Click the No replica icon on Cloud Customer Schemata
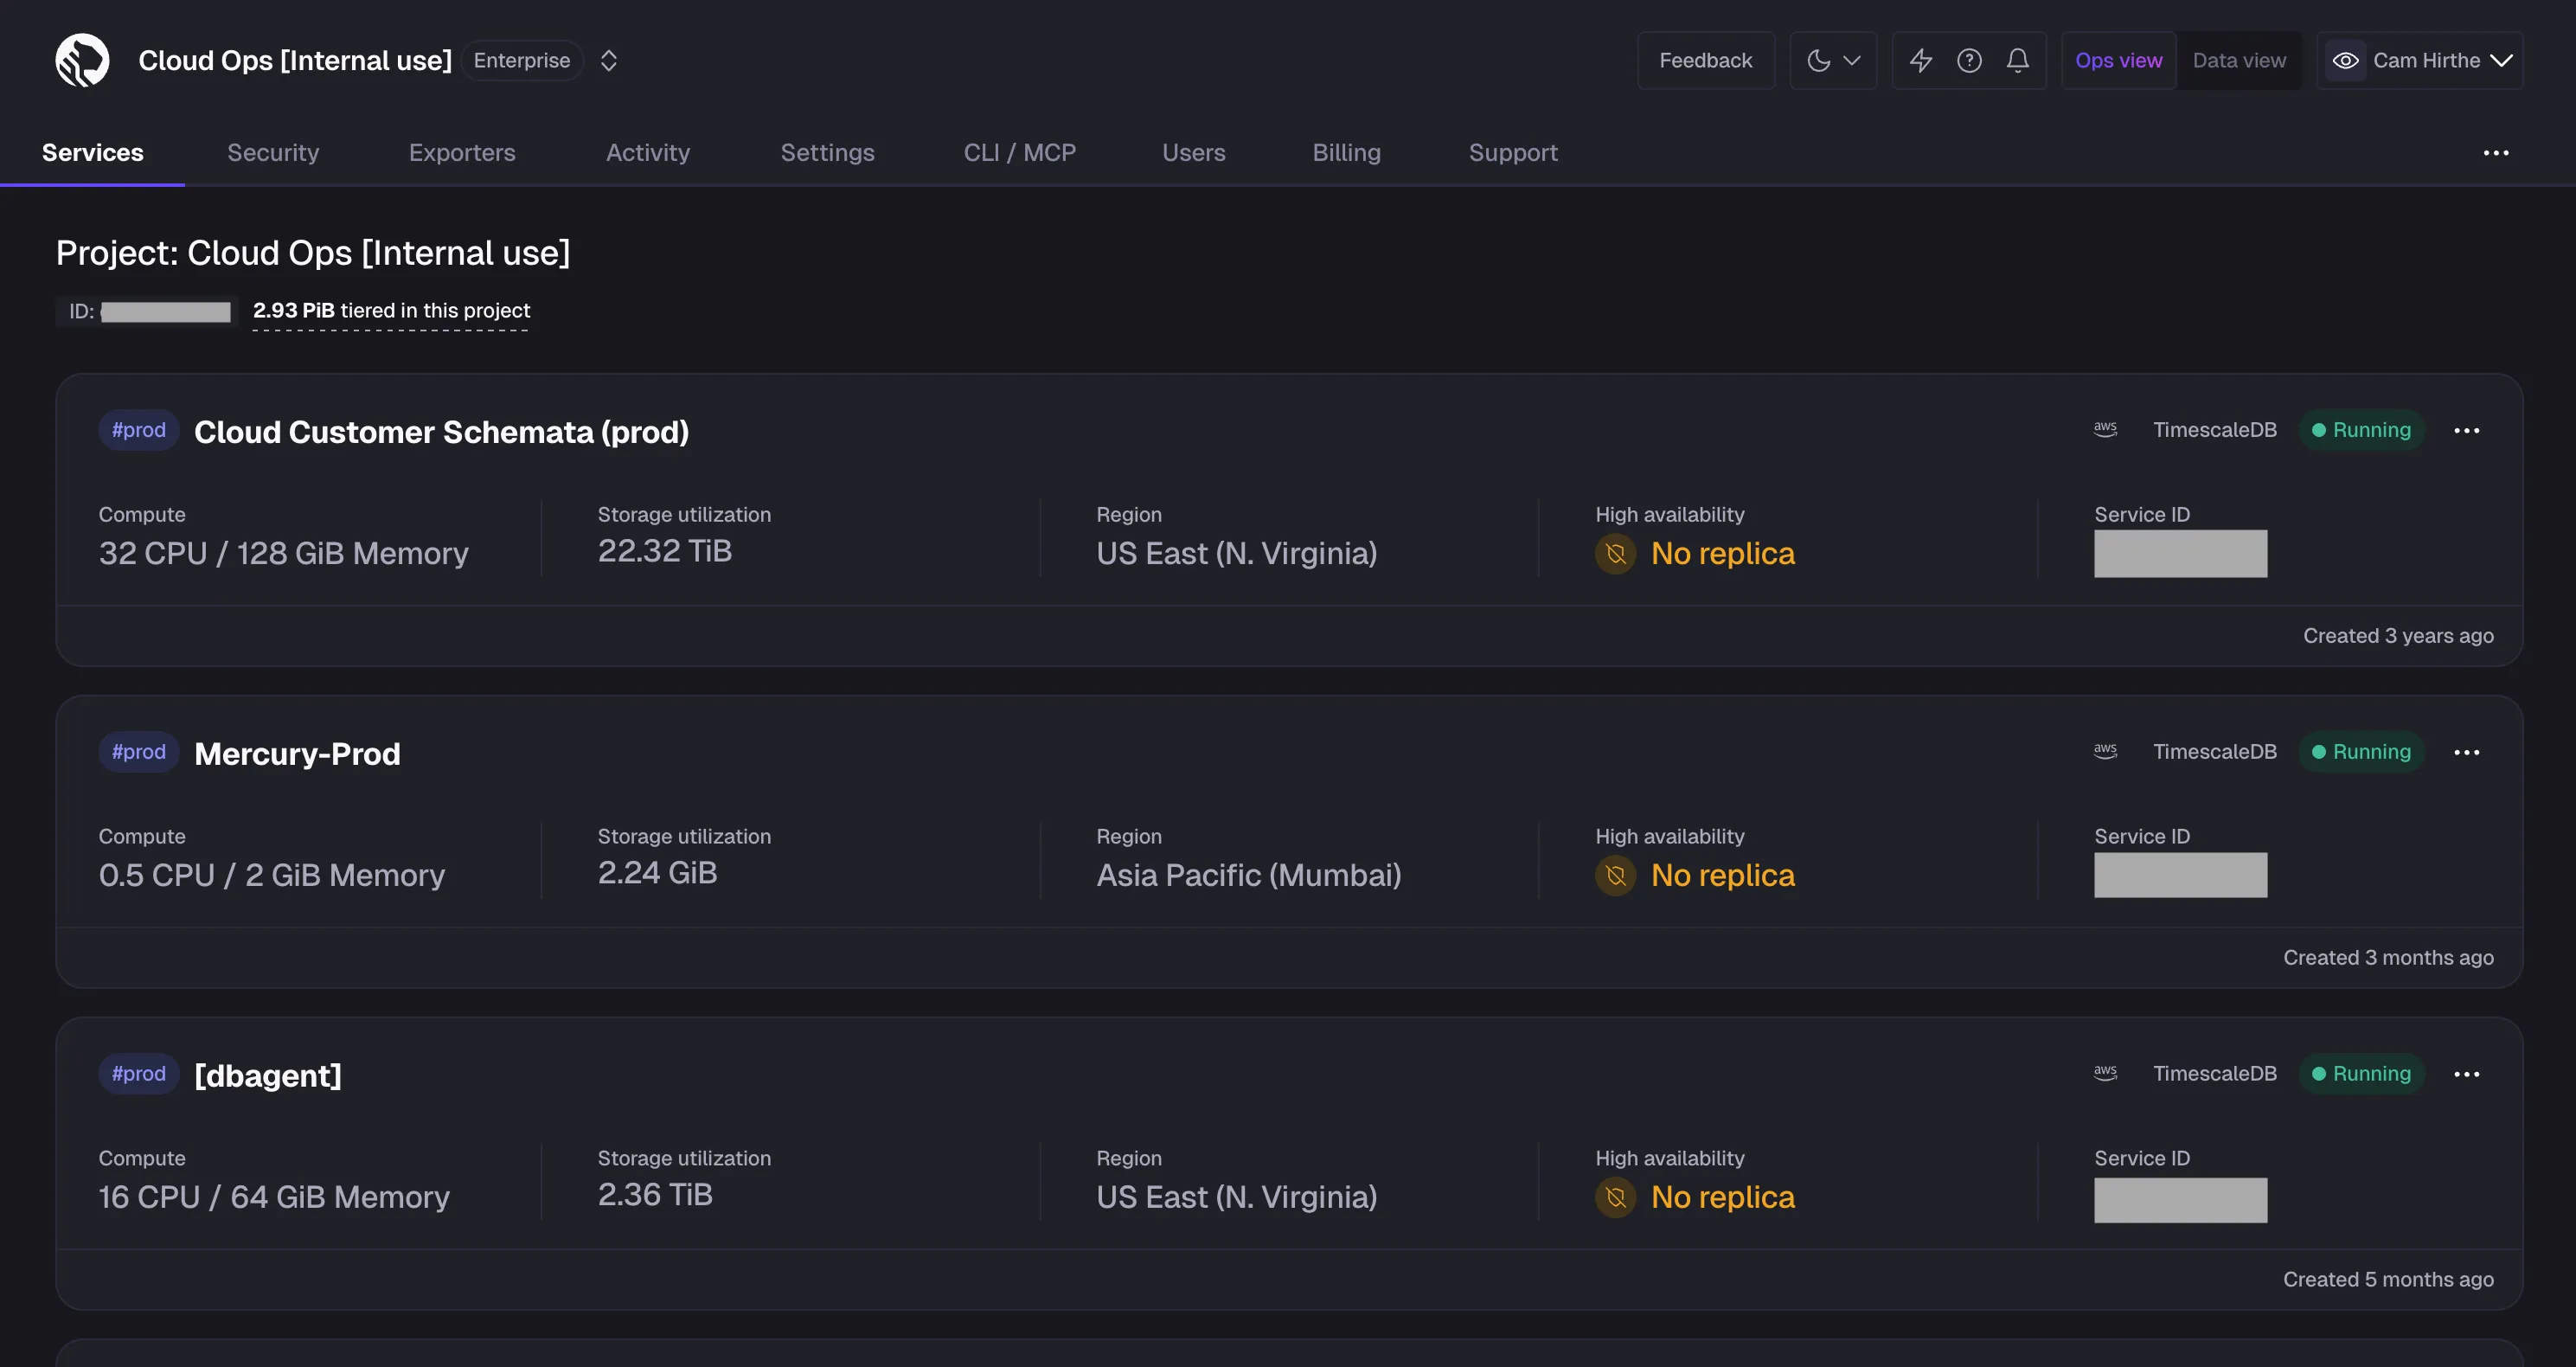The width and height of the screenshot is (2576, 1367). coord(1615,553)
